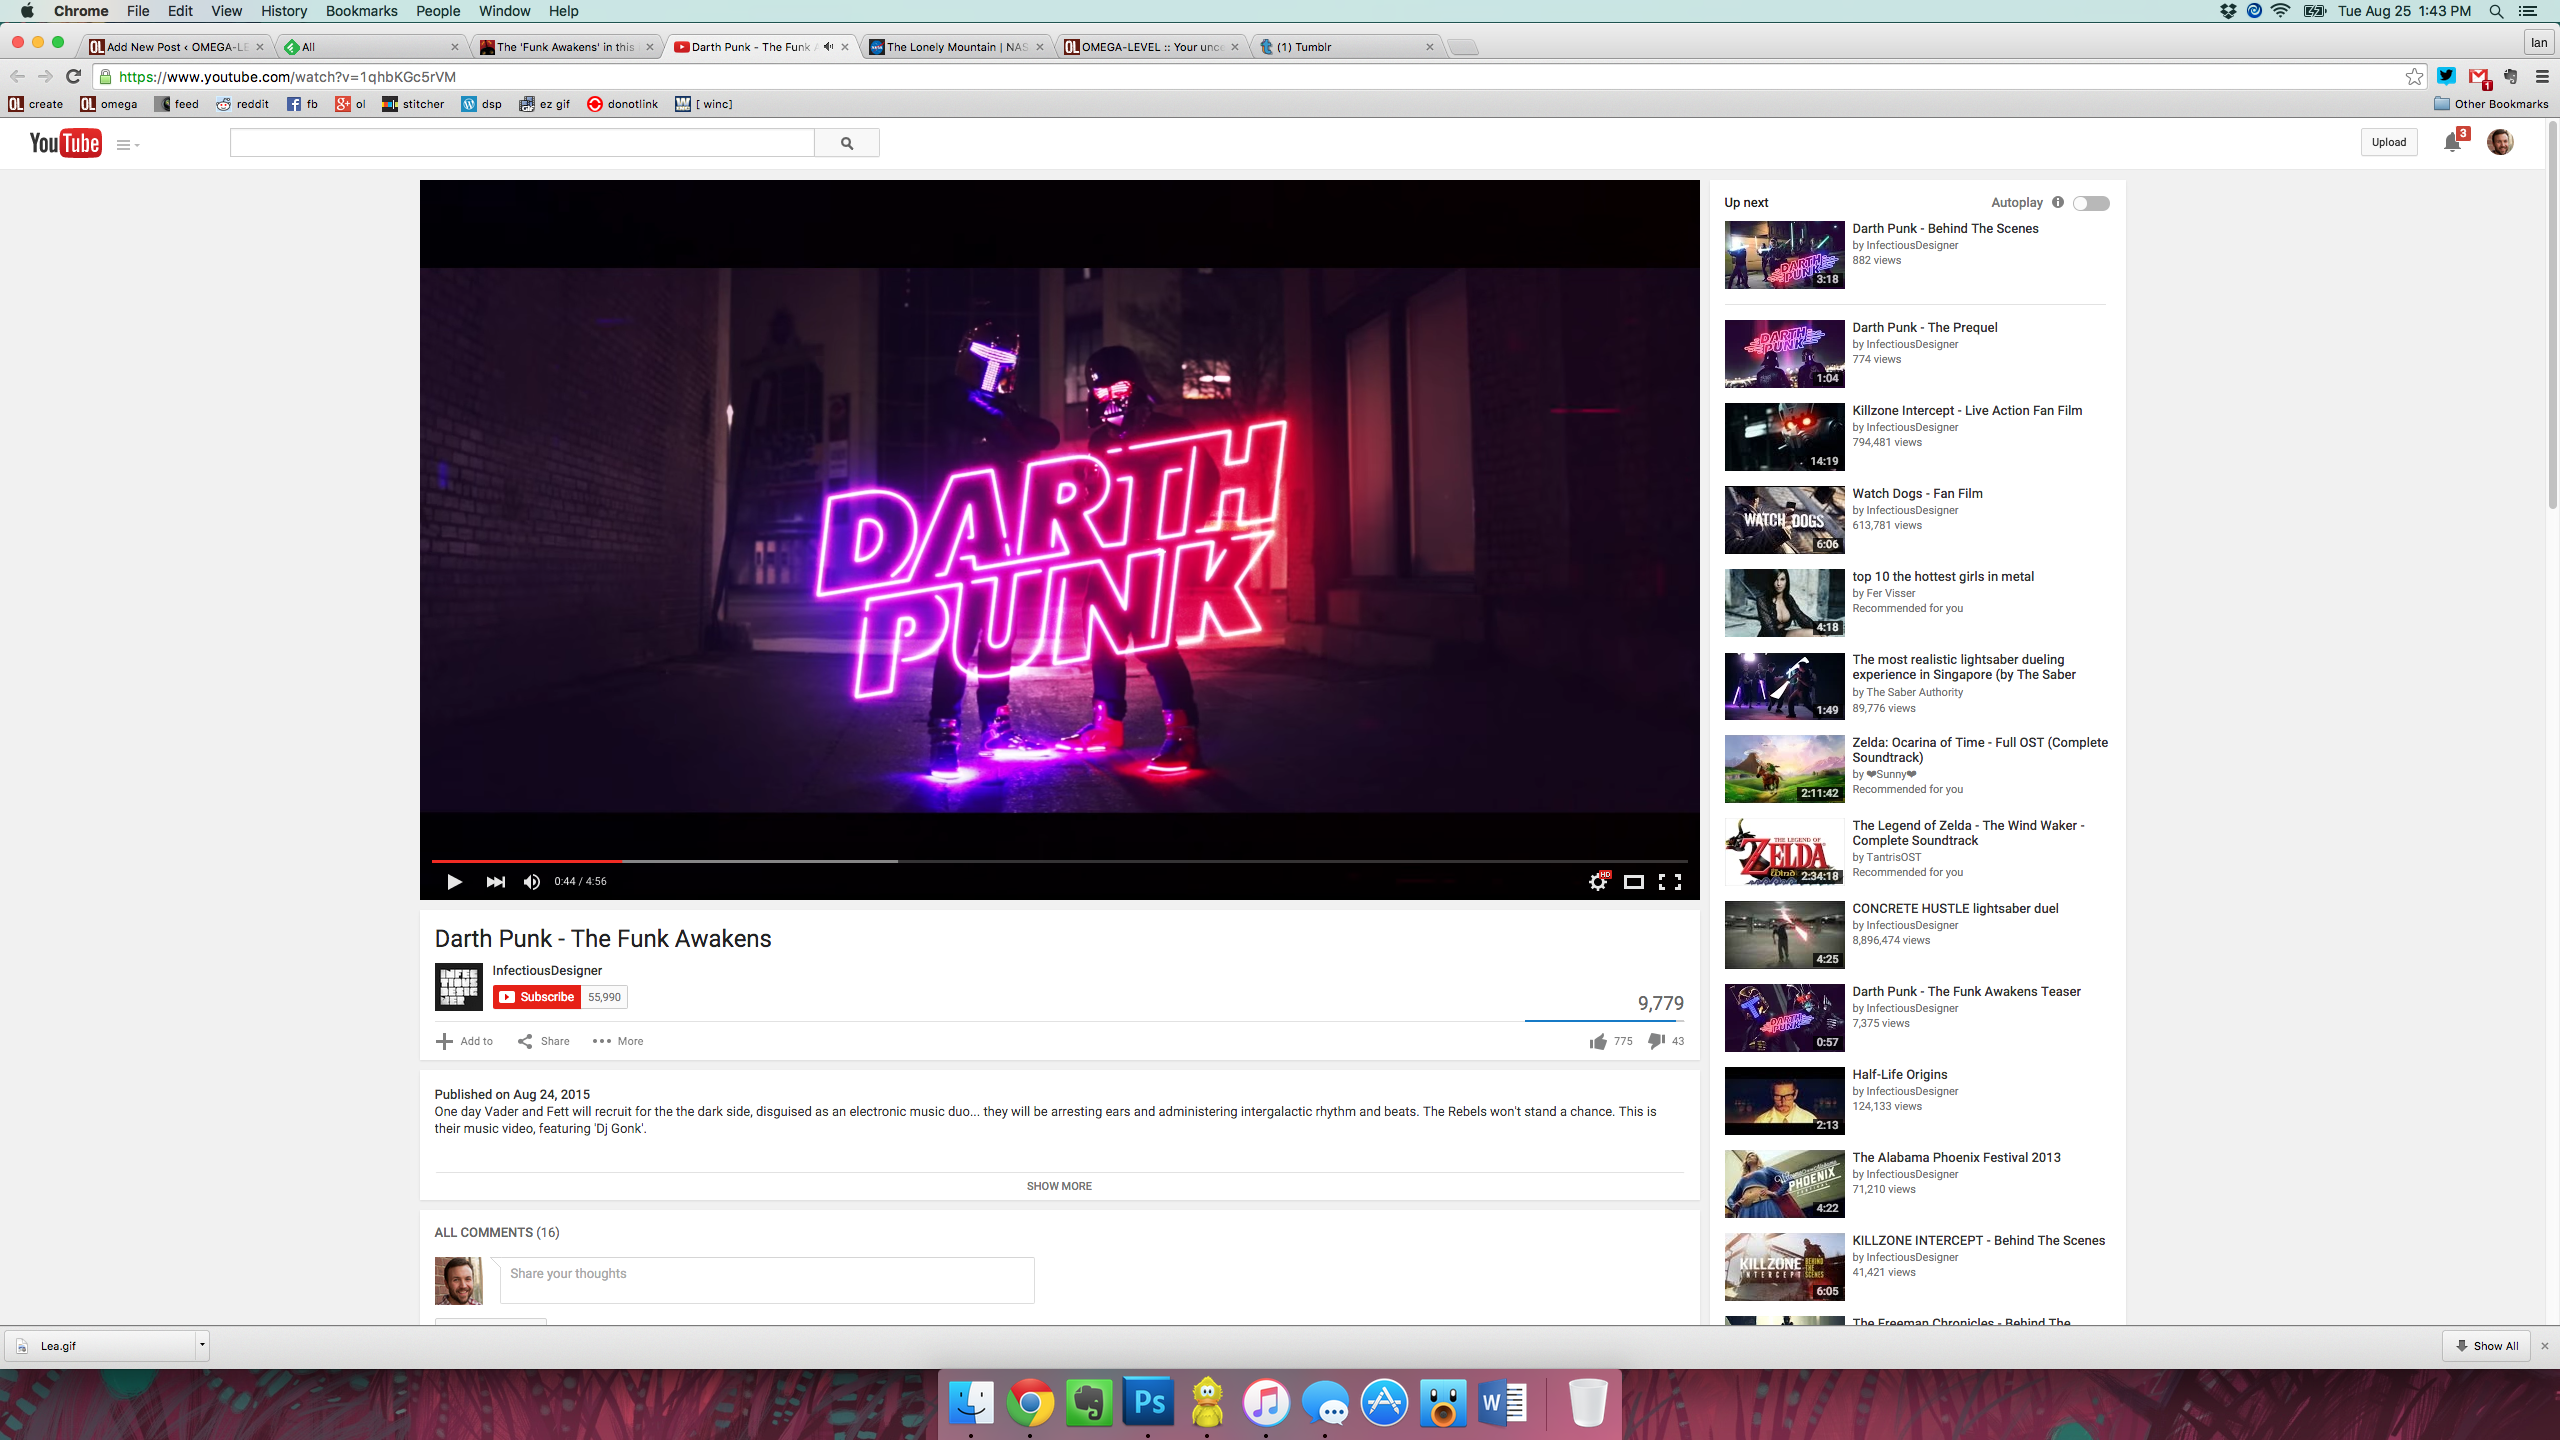Open the InfectiousDesigner channel link
This screenshot has width=2560, height=1440.
coord(547,970)
